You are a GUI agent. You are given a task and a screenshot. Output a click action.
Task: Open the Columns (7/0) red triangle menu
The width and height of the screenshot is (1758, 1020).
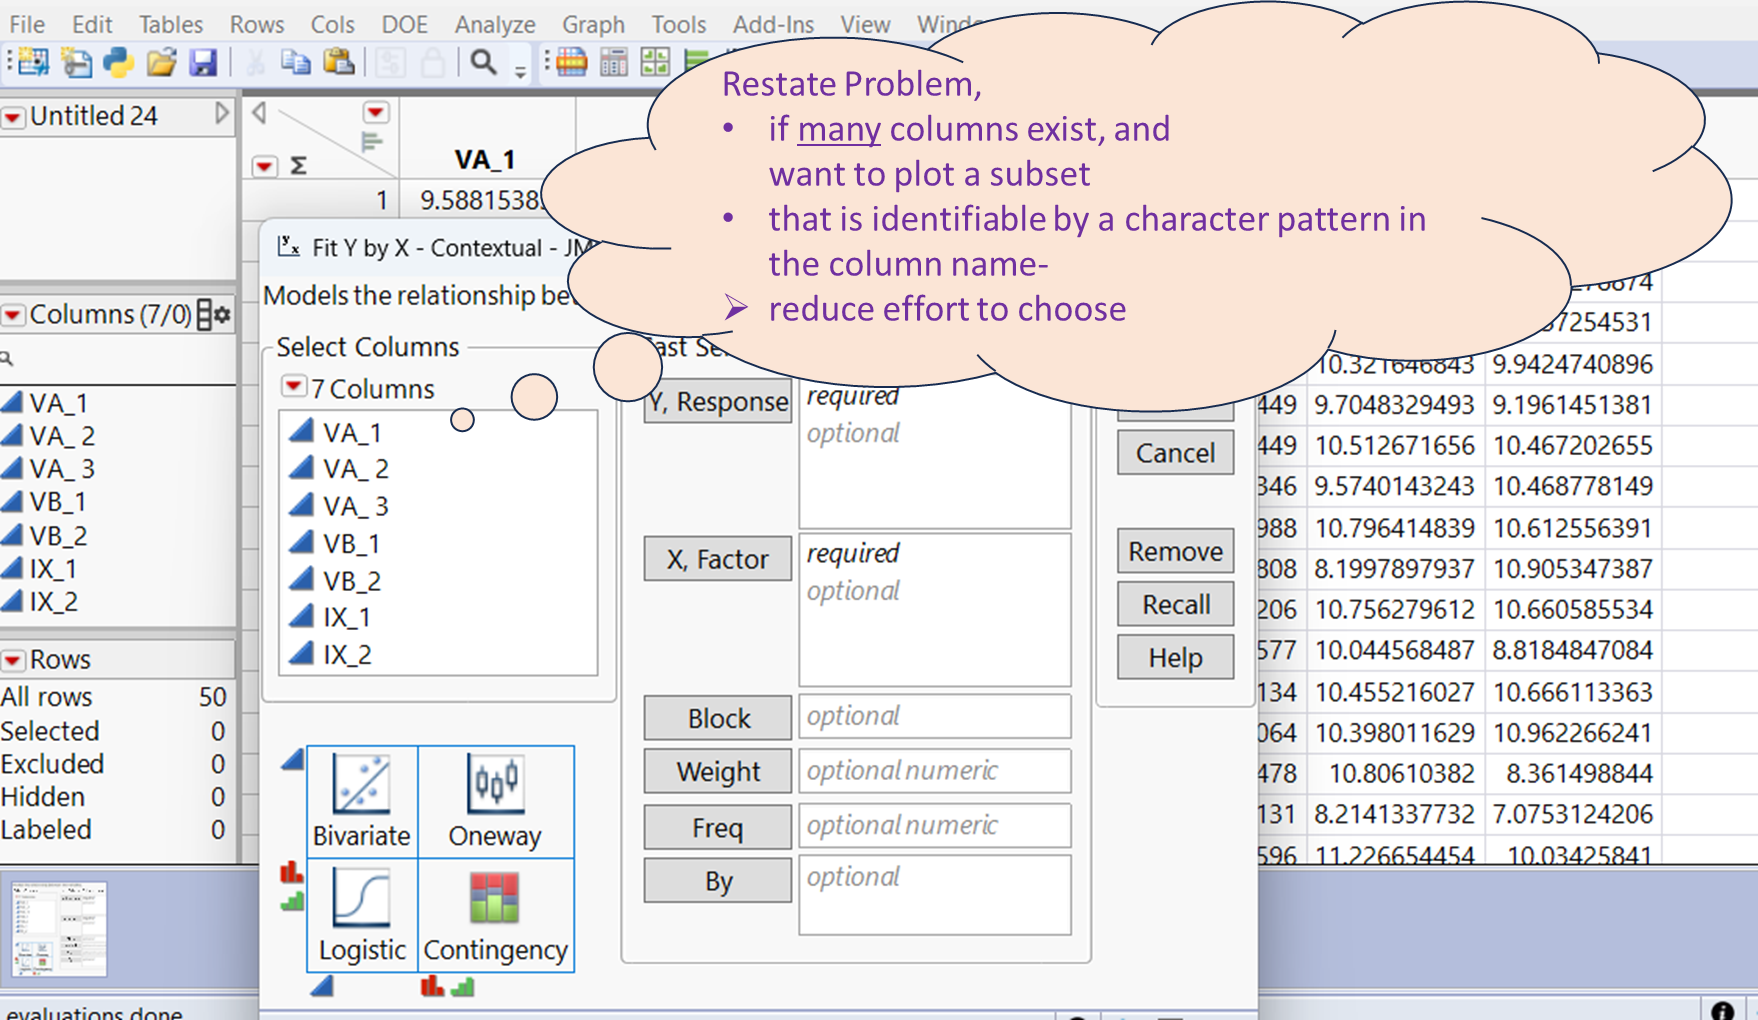point(13,316)
